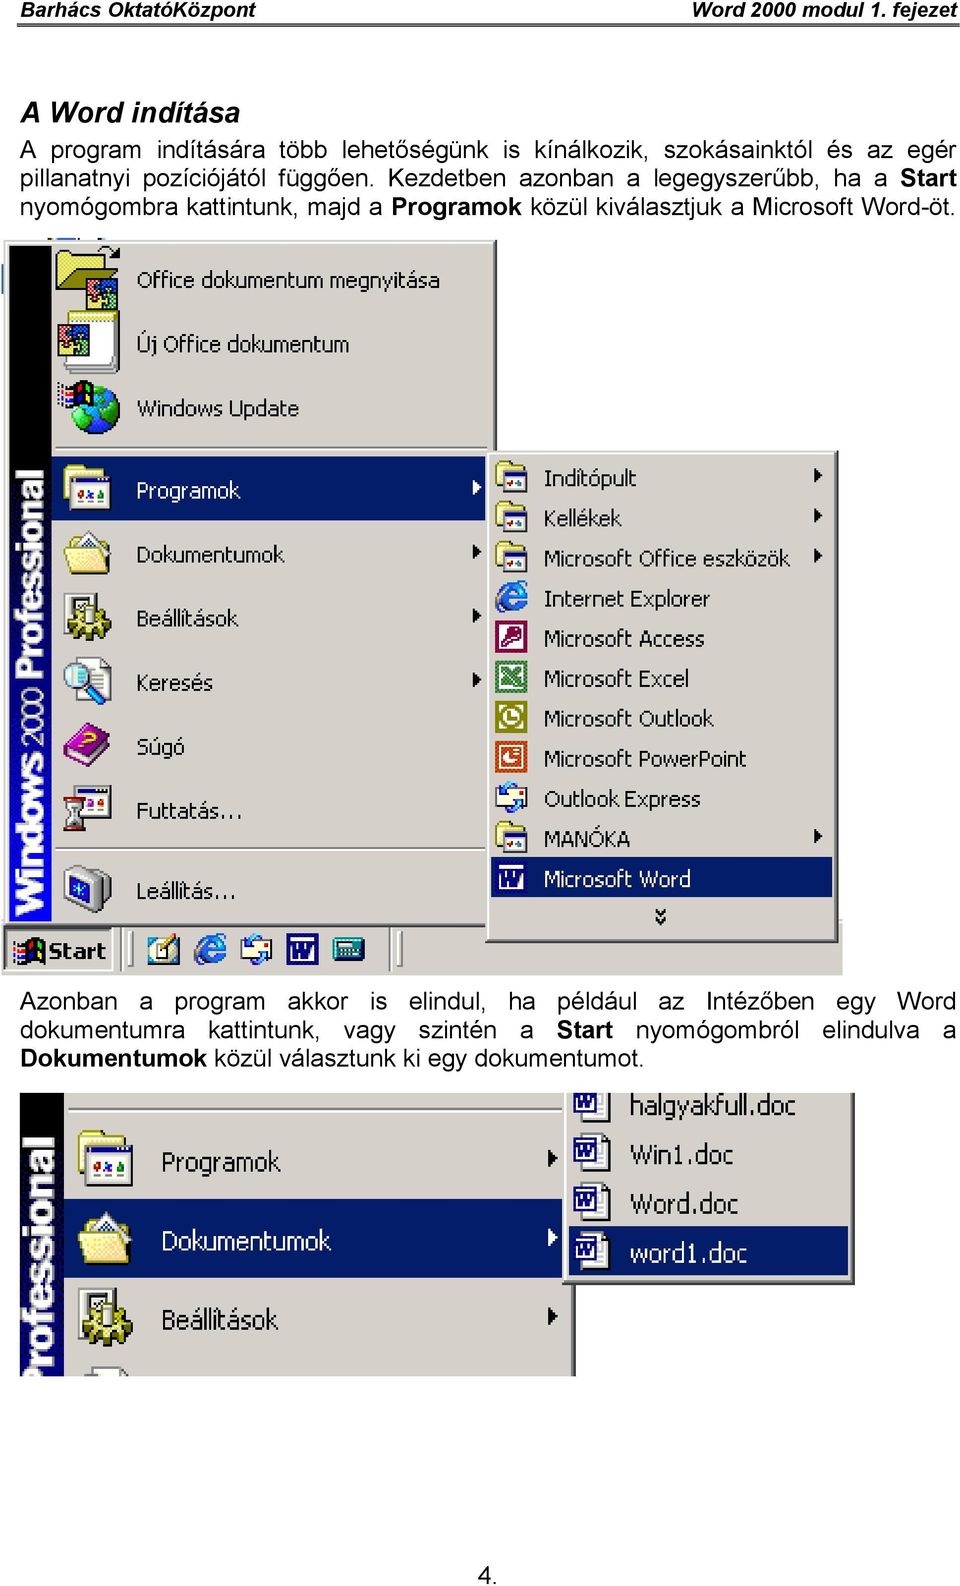Screen dimensions: 960x1586
Task: Launch Microsoft Excel from the submenu
Action: (x=661, y=678)
